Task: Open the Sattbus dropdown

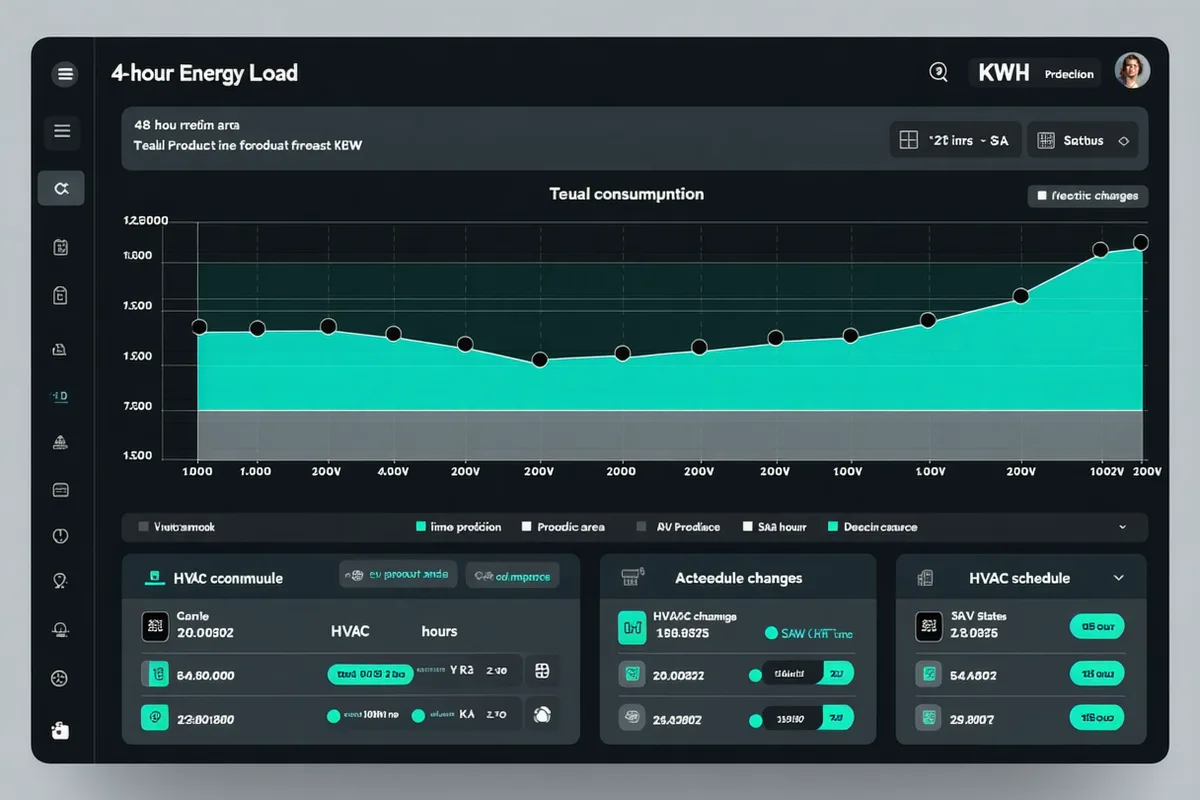Action: (1083, 141)
